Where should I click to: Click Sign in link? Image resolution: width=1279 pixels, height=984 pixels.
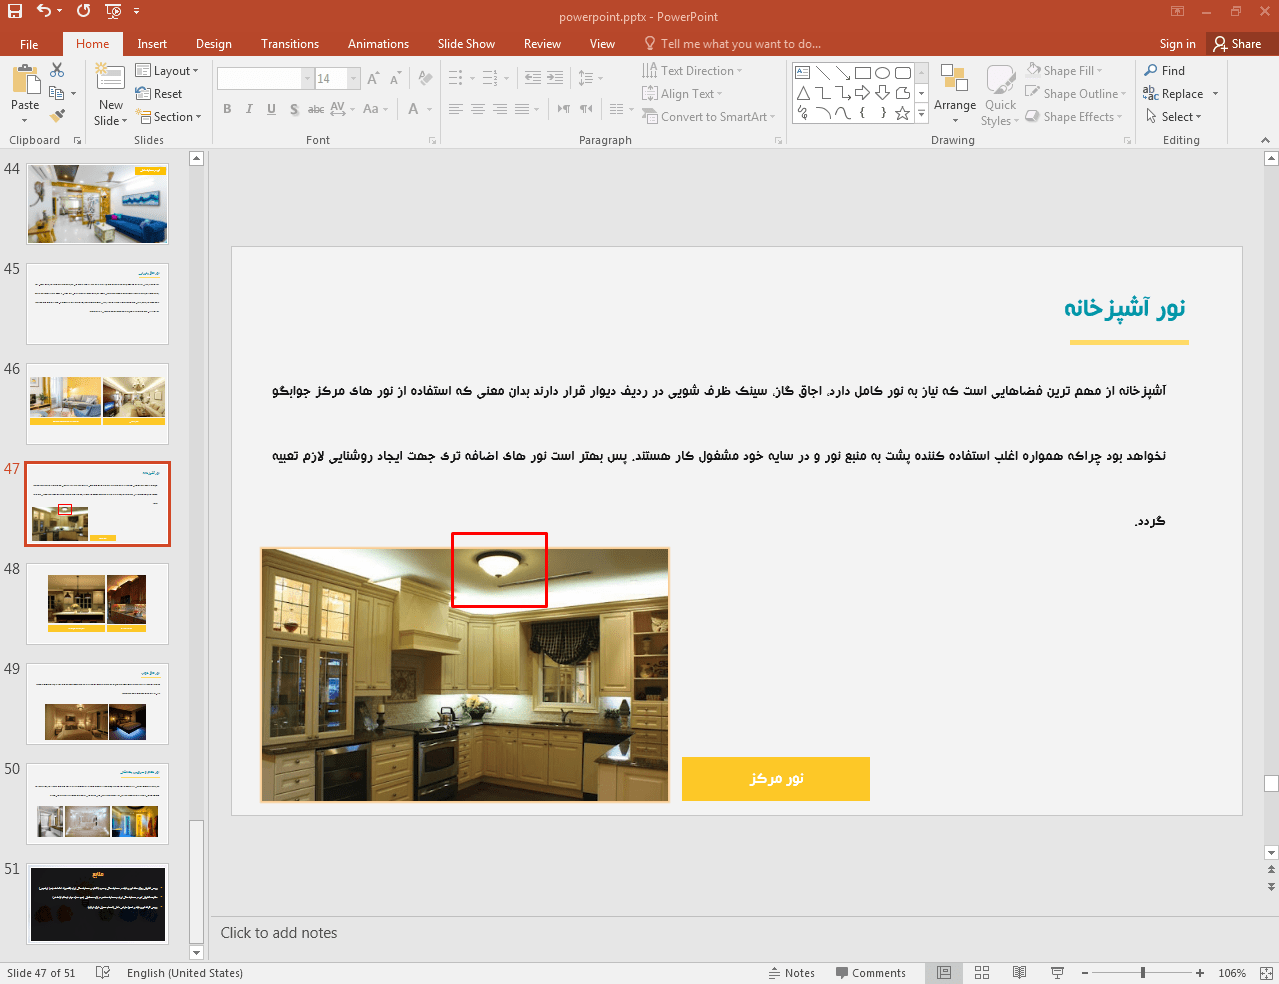1177,44
